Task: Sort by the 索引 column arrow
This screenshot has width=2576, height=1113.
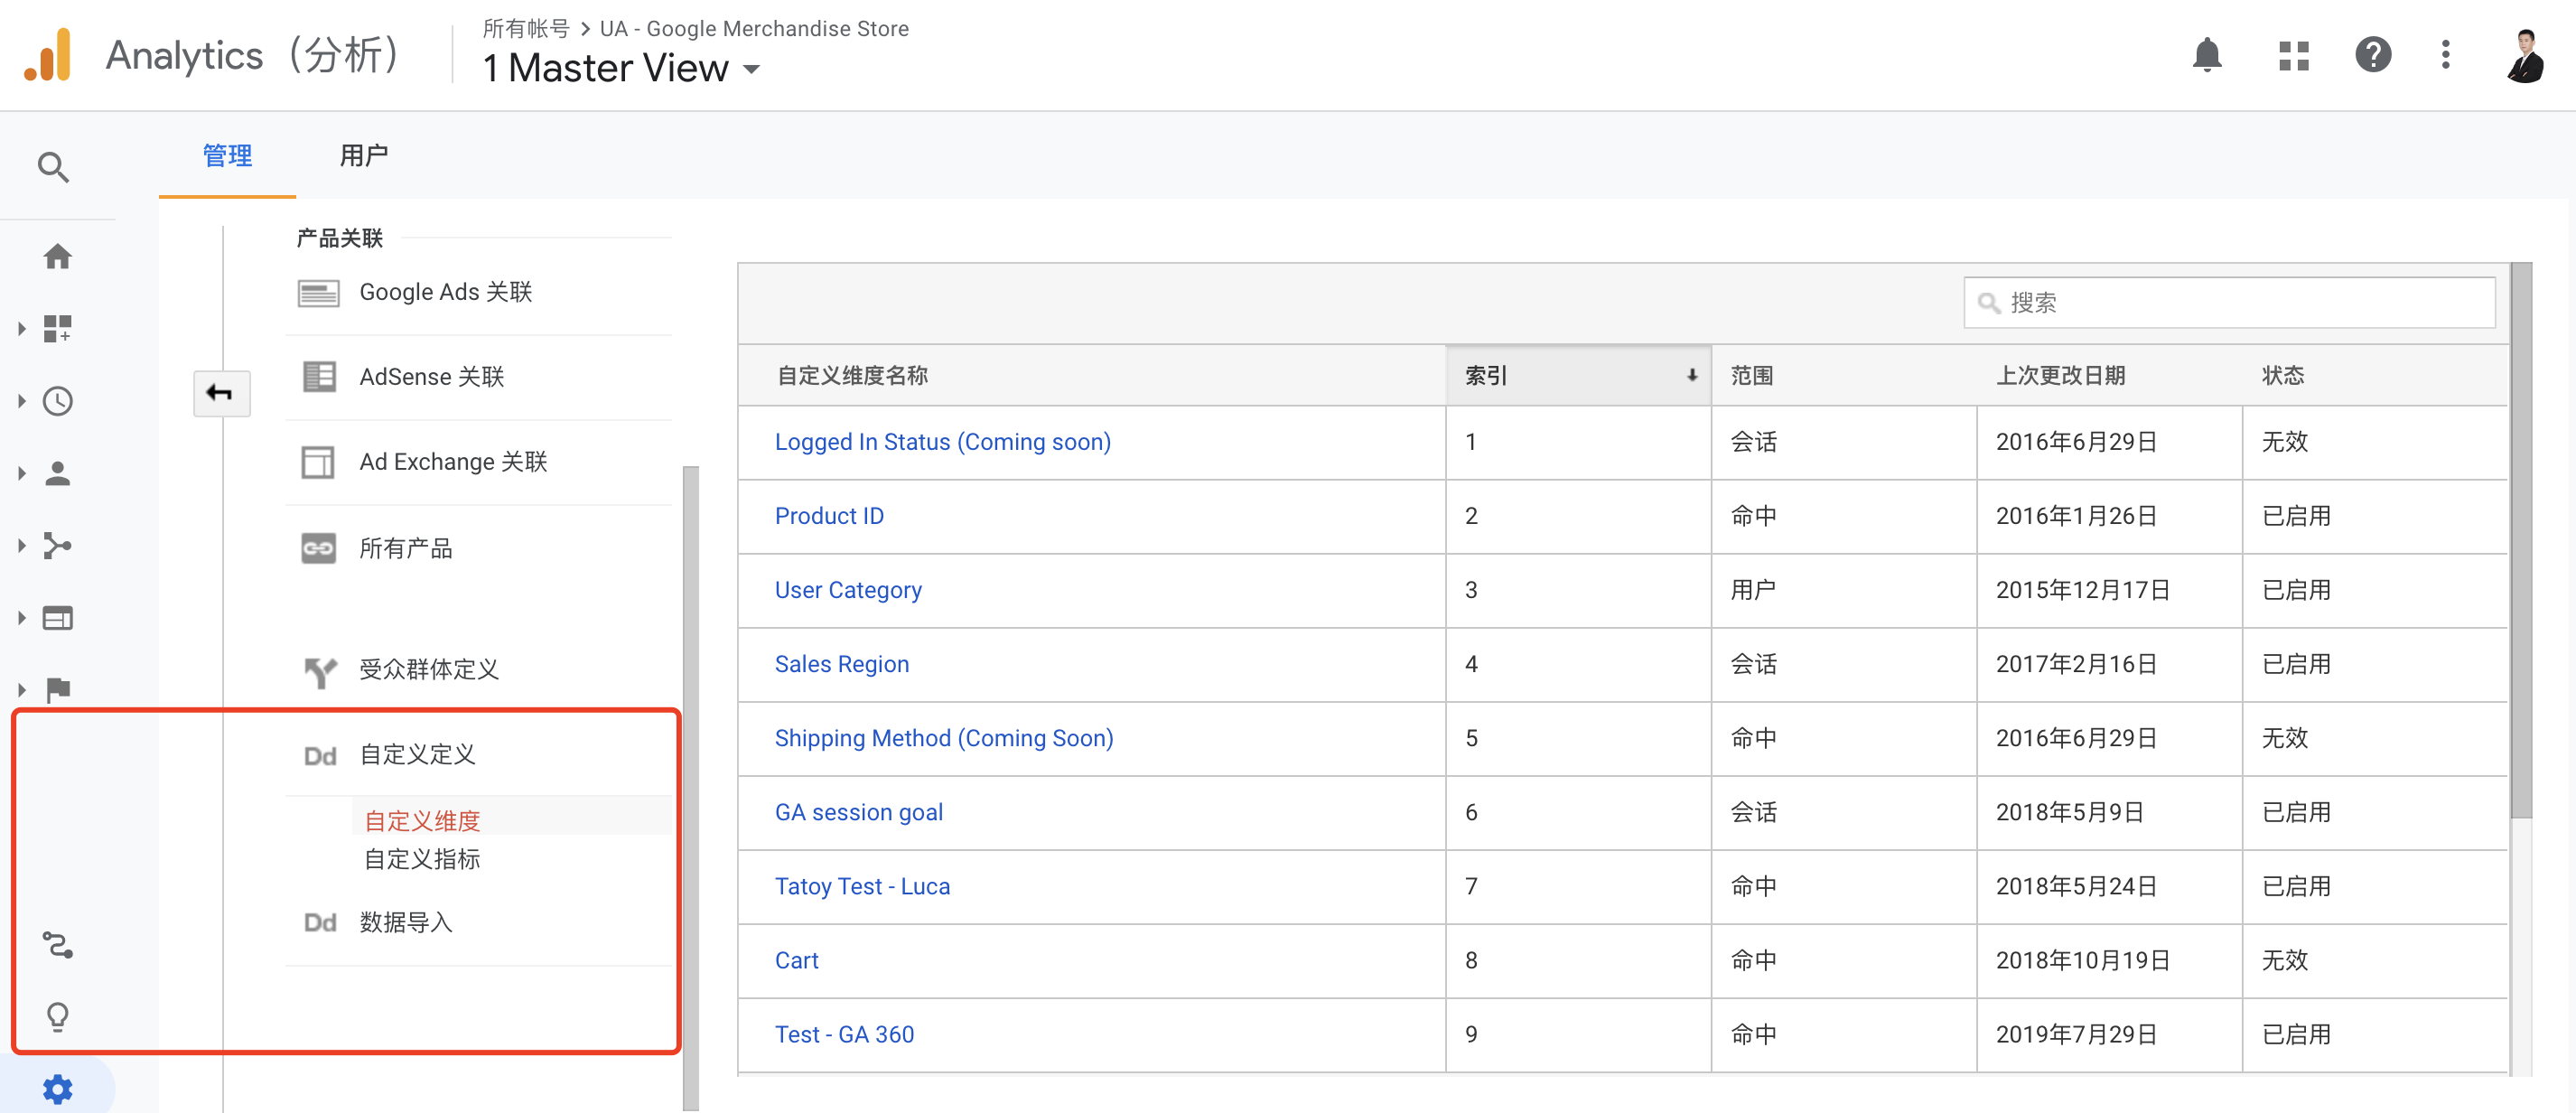Action: point(1691,375)
